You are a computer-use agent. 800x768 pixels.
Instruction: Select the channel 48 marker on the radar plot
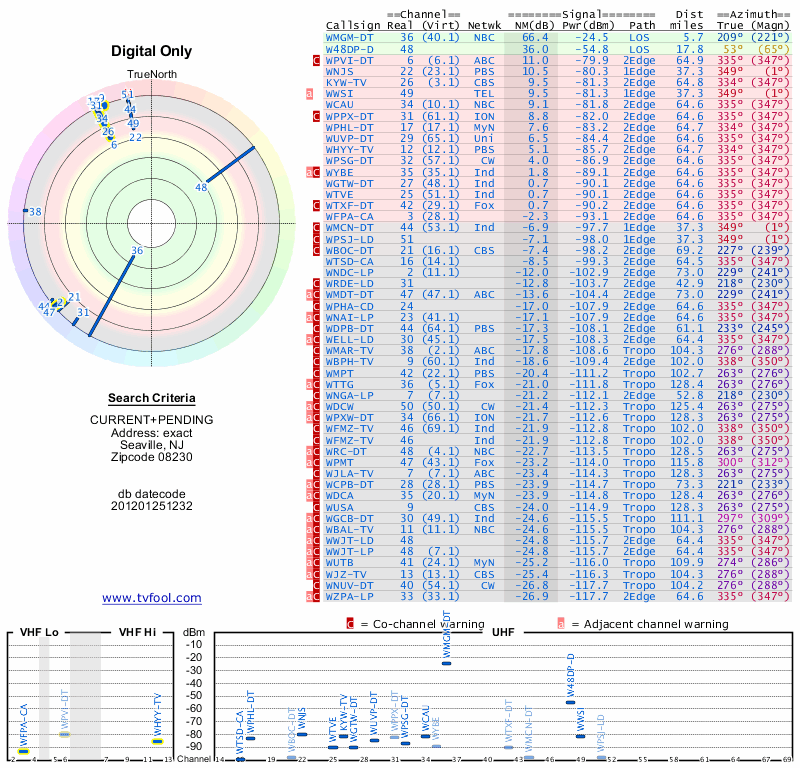coord(201,187)
